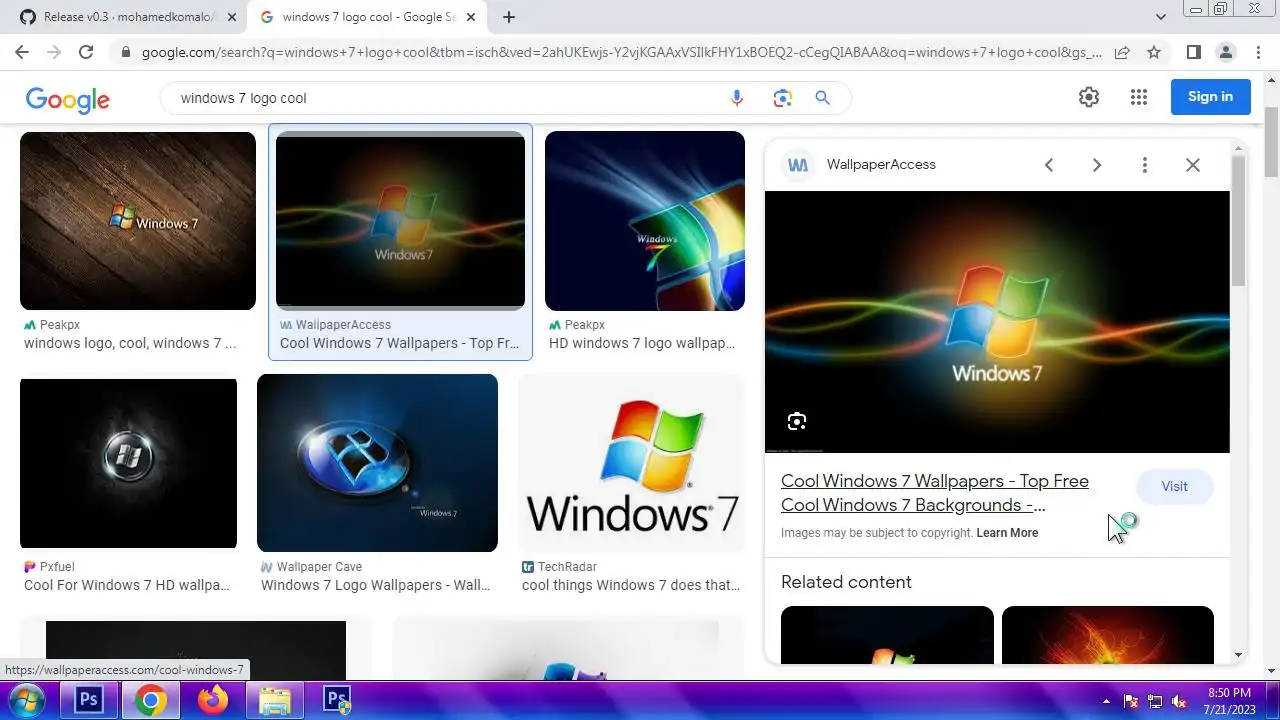Image resolution: width=1280 pixels, height=720 pixels.
Task: Open 'Cool Windows 7 Wallpapers - Top Free' link
Action: click(x=935, y=493)
